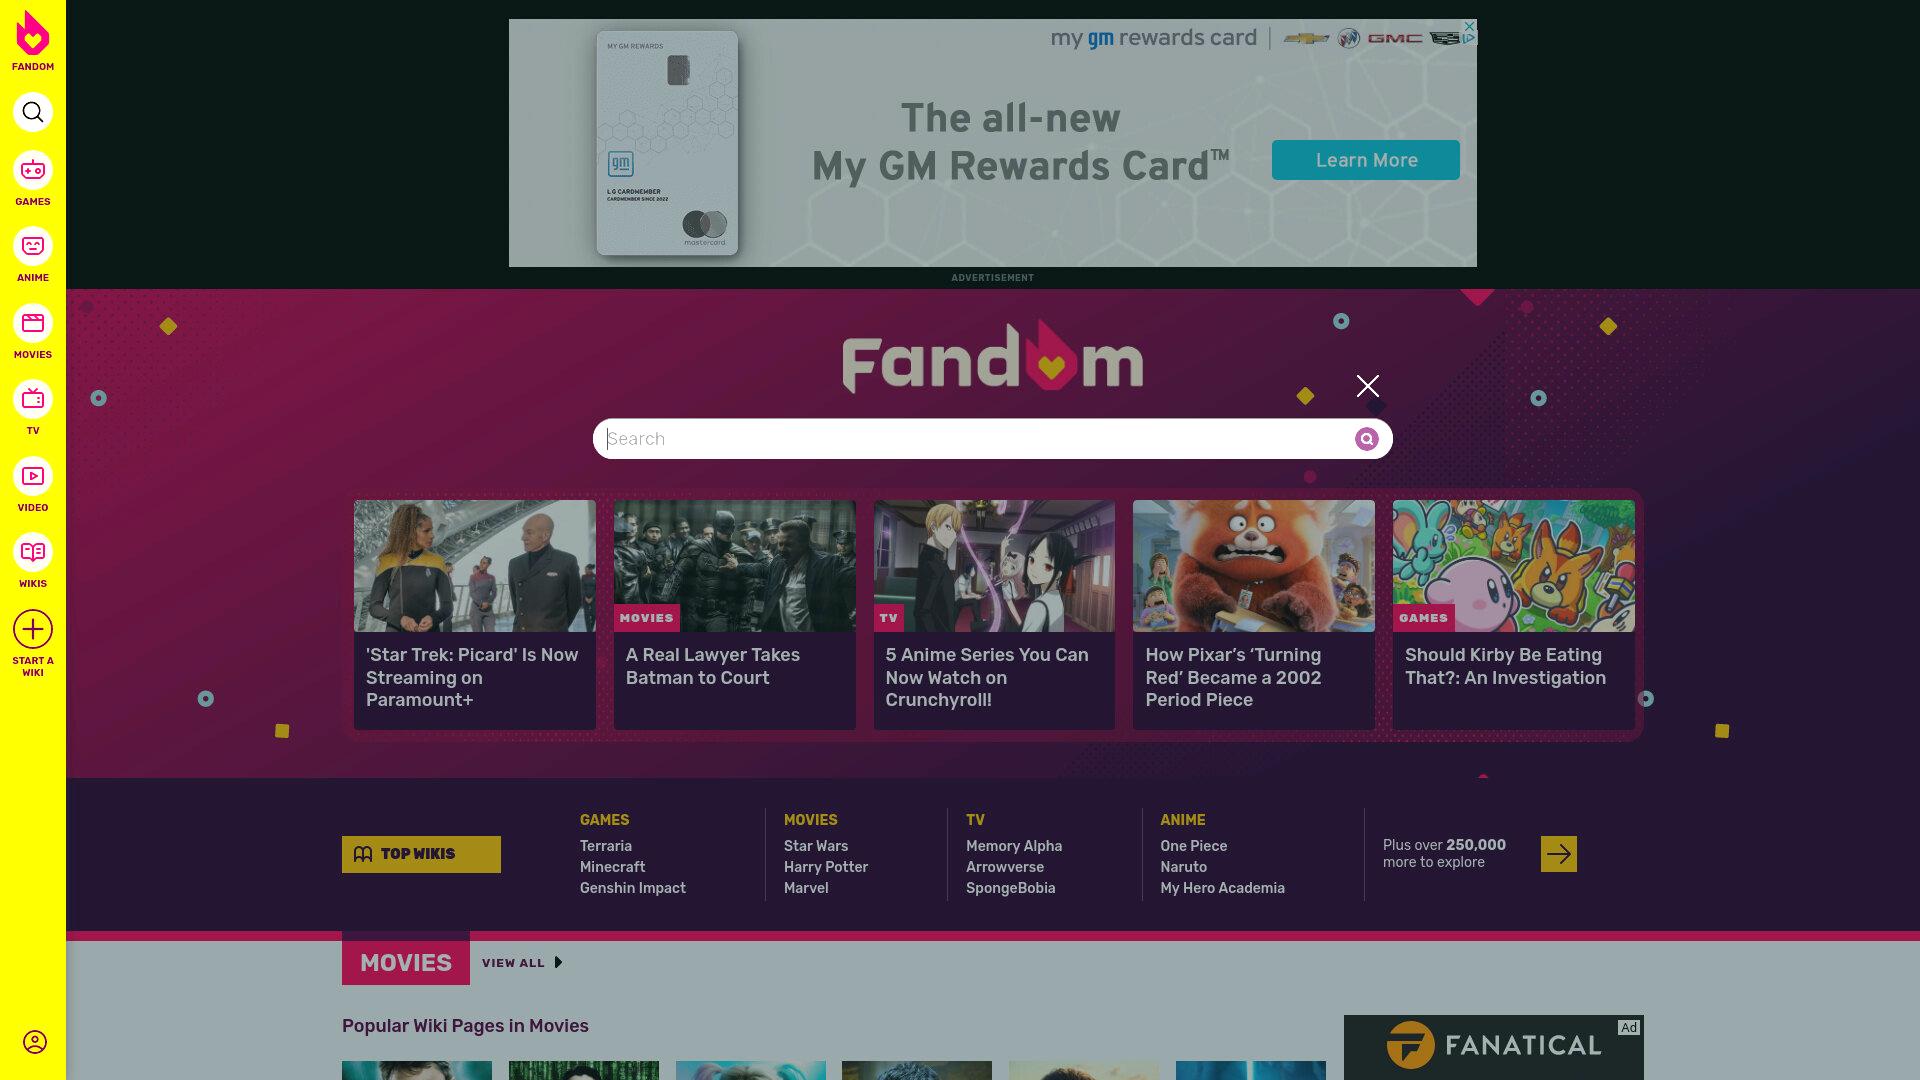Open the user profile icon in sidebar
The width and height of the screenshot is (1920, 1080).
point(35,1042)
